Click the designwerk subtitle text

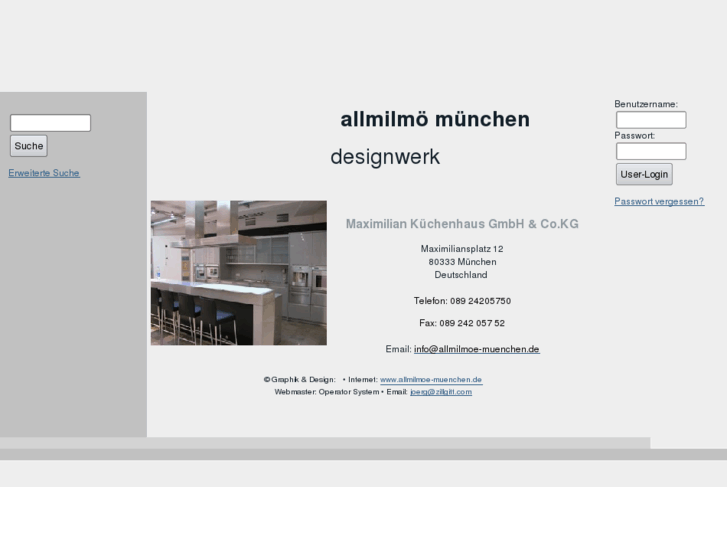click(x=385, y=157)
